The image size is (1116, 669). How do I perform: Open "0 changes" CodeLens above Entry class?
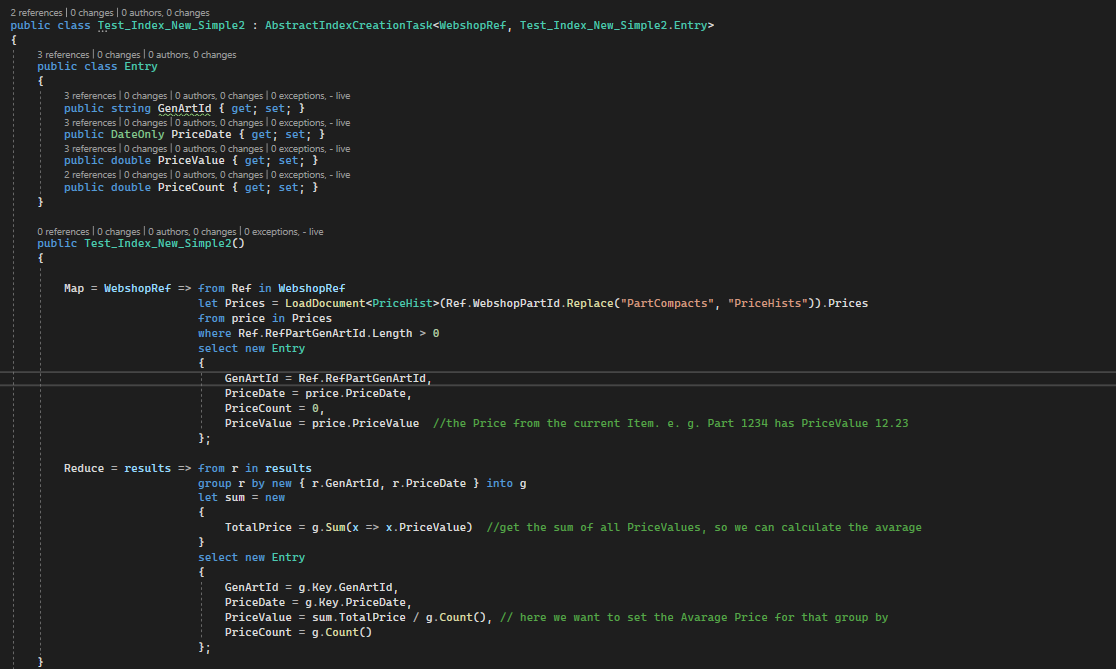(x=120, y=54)
